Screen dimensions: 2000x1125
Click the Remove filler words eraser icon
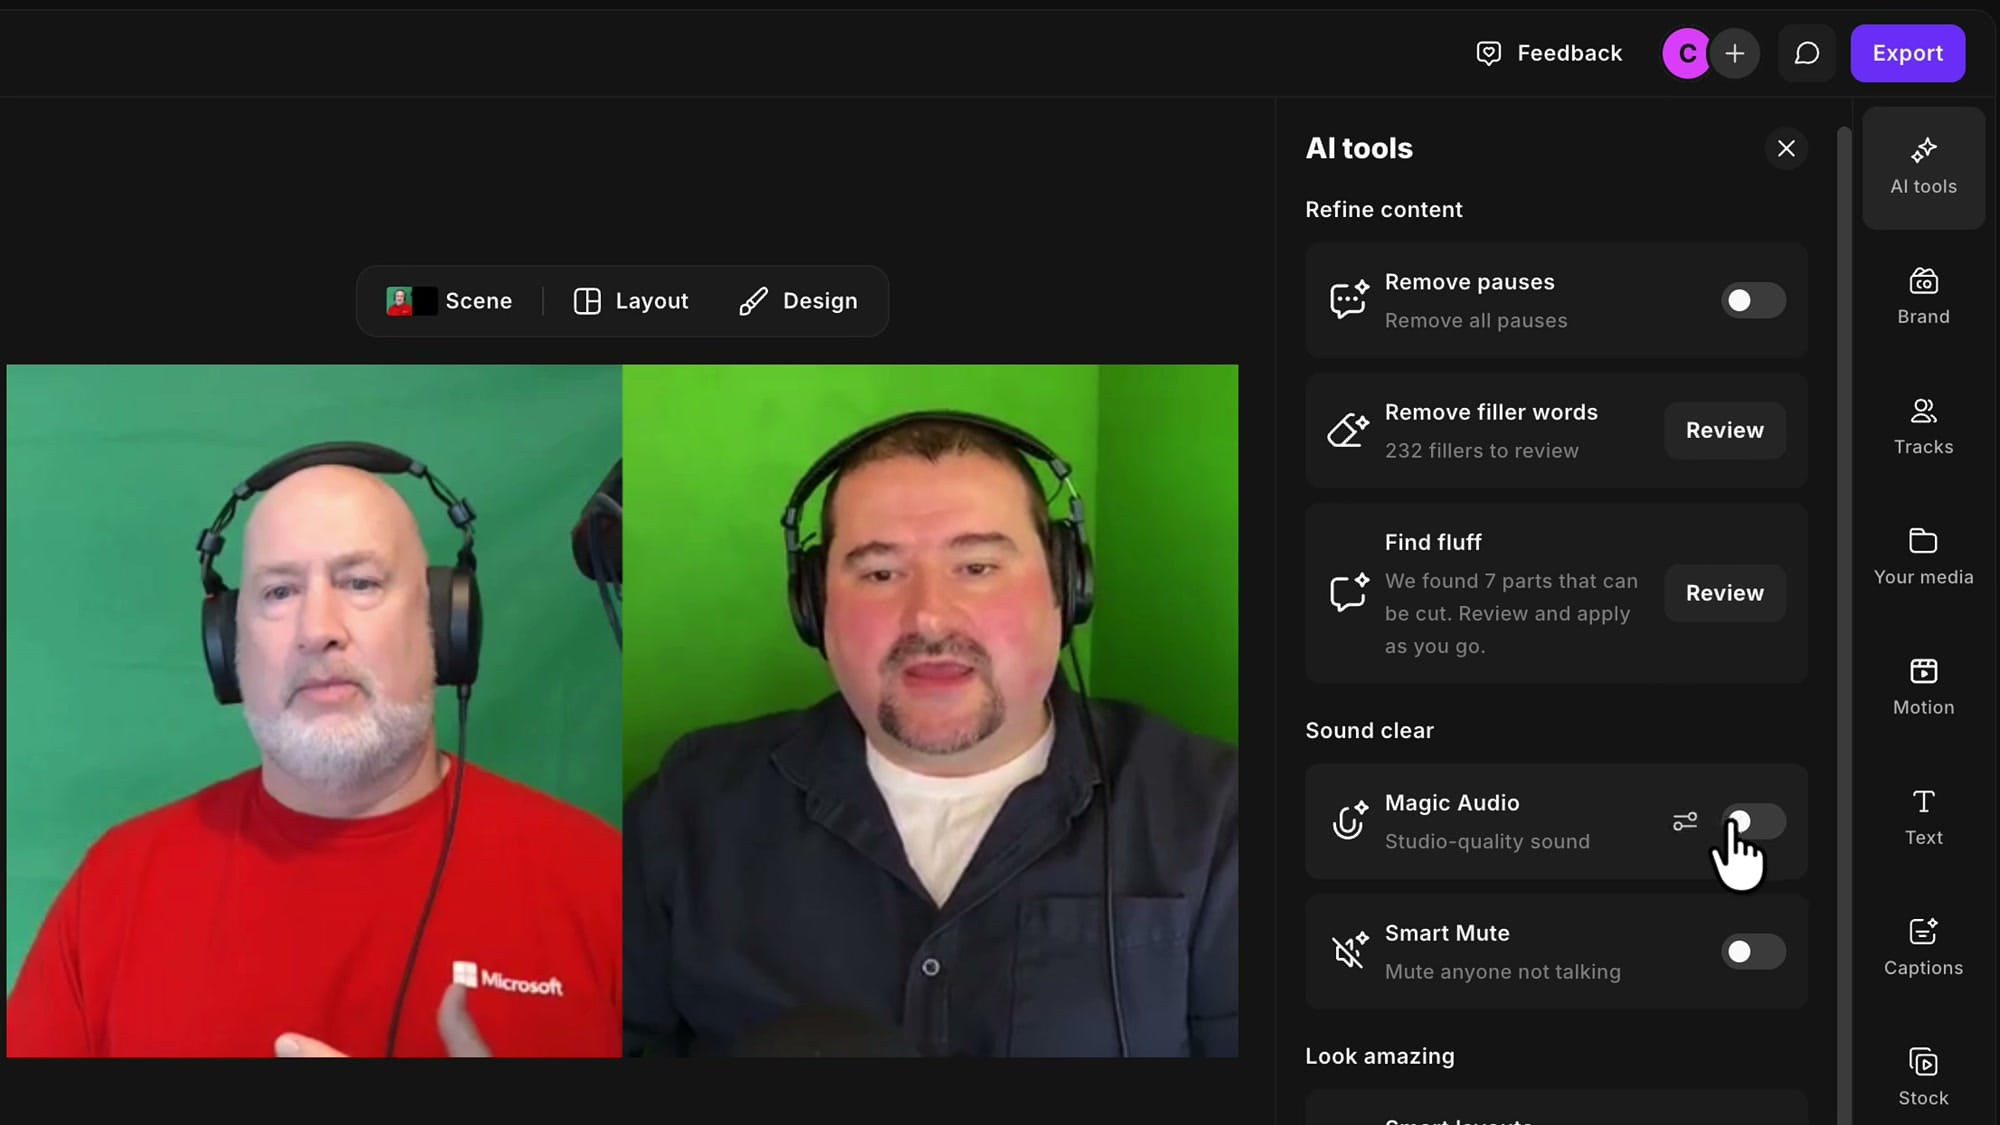pyautogui.click(x=1348, y=430)
